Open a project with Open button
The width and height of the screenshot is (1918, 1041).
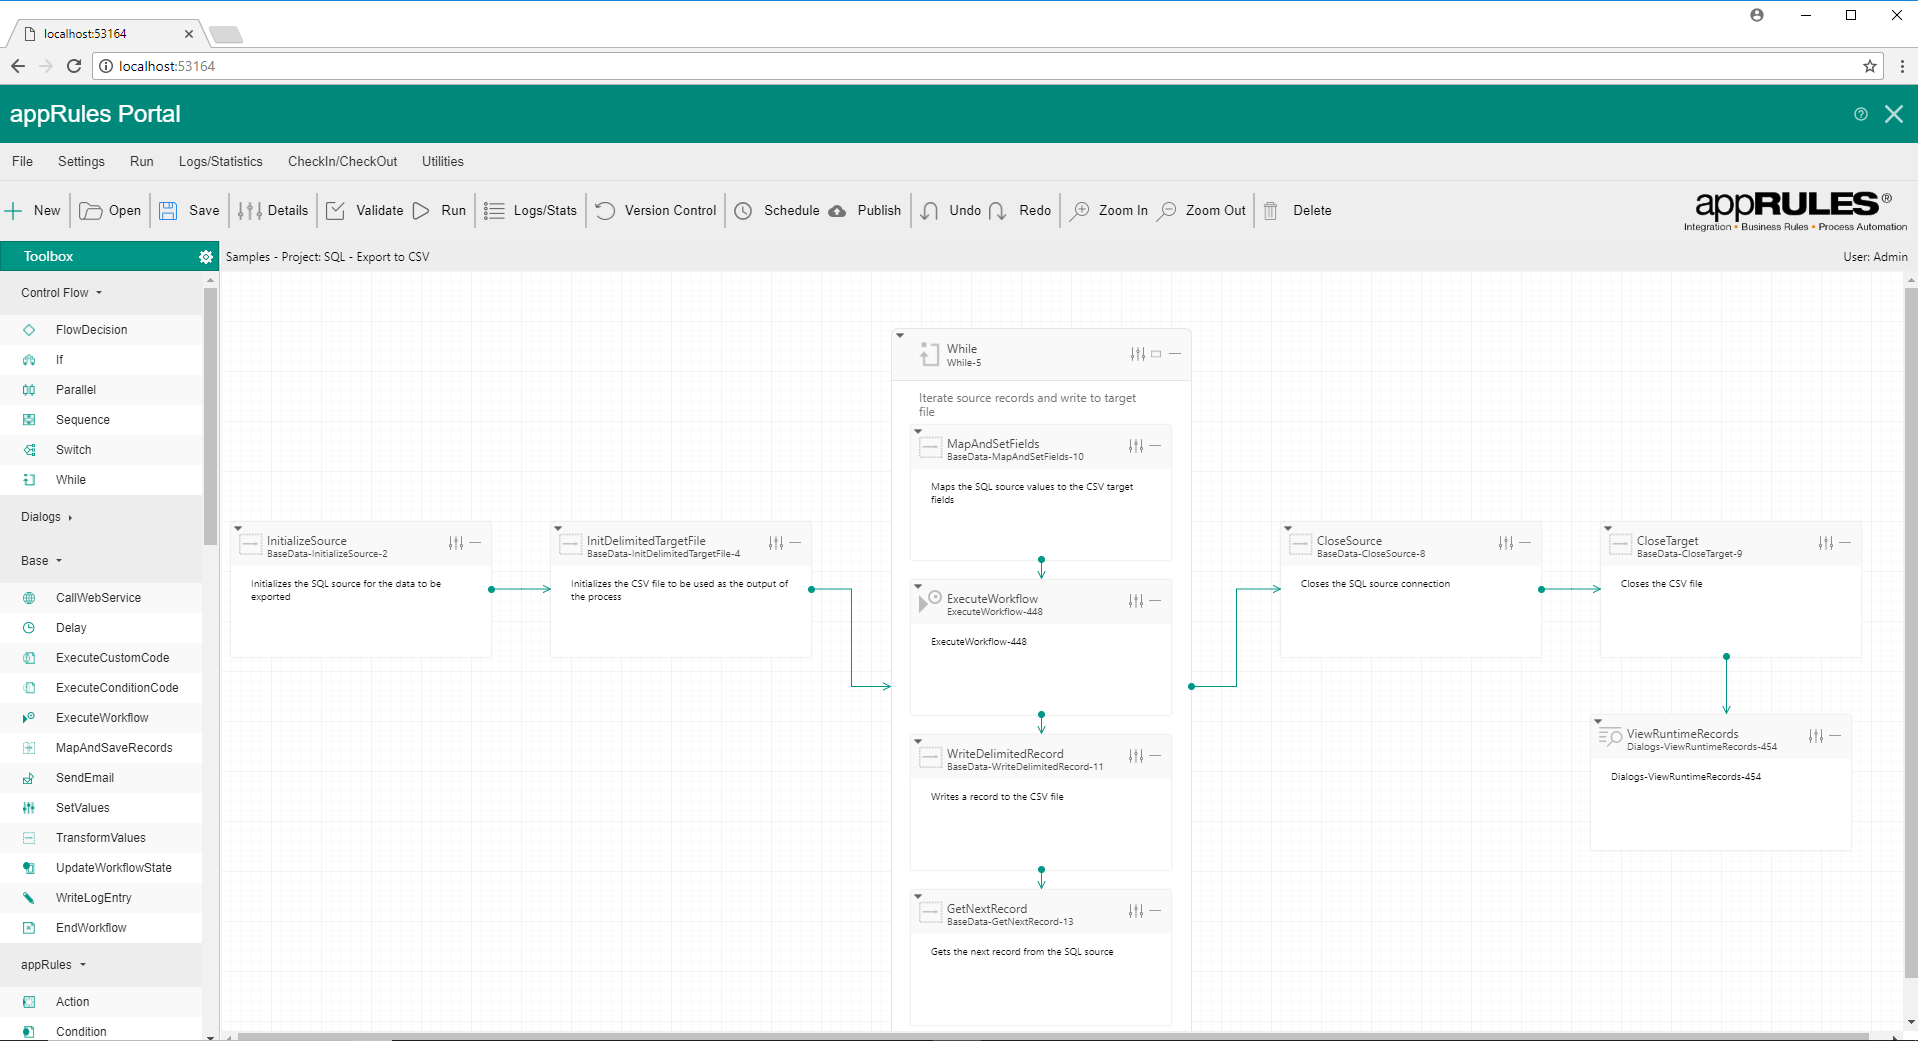[x=110, y=211]
